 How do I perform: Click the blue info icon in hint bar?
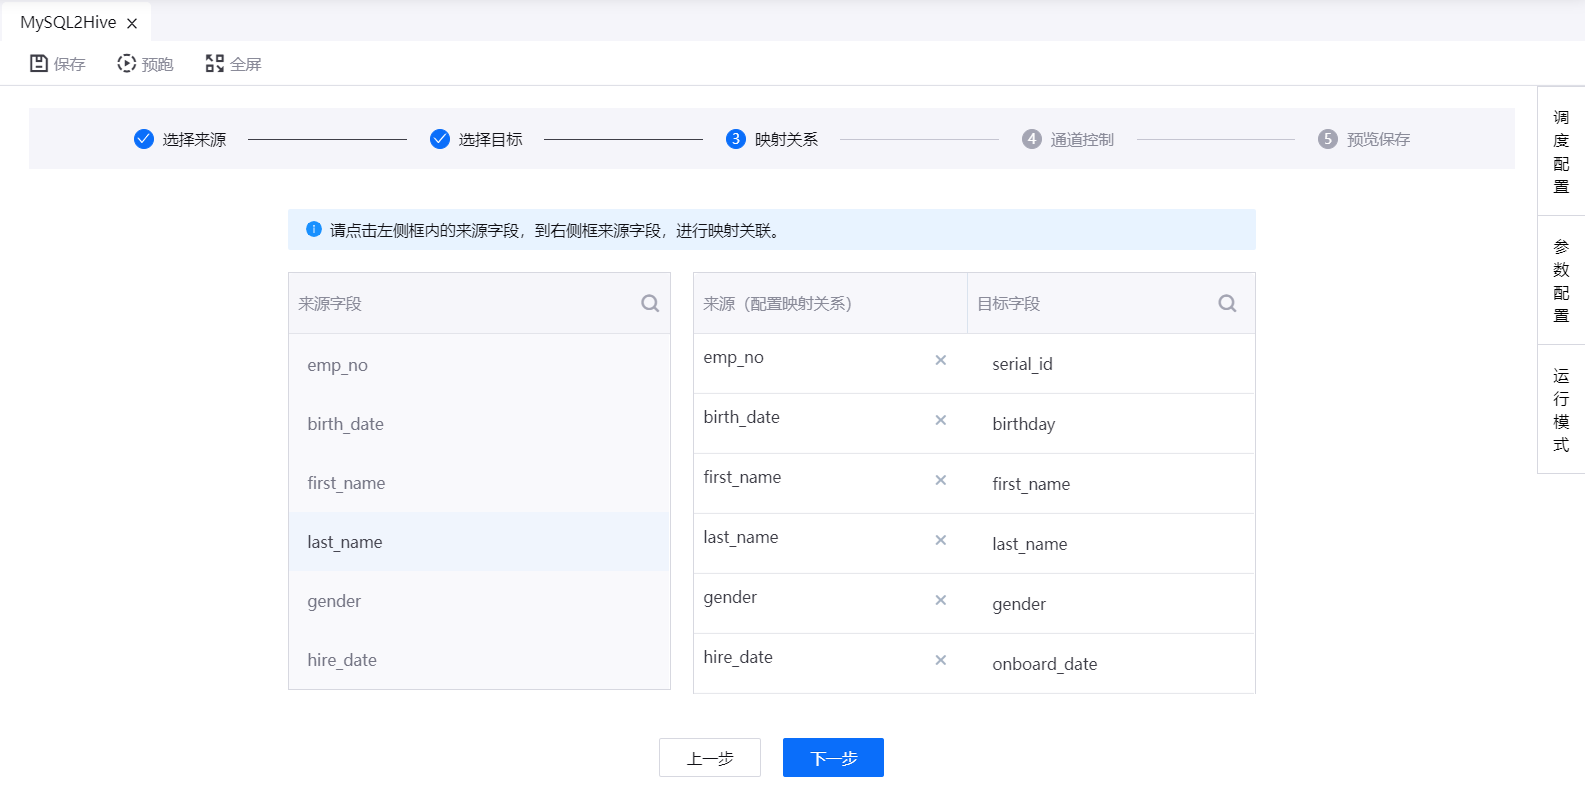click(x=313, y=229)
